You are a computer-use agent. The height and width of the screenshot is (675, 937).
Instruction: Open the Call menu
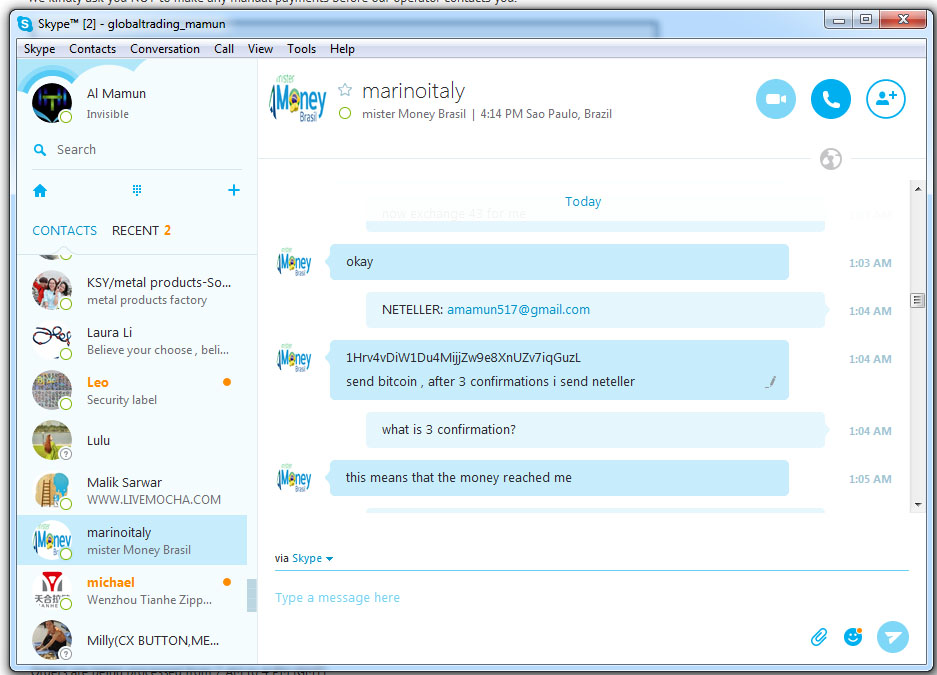pyautogui.click(x=224, y=49)
